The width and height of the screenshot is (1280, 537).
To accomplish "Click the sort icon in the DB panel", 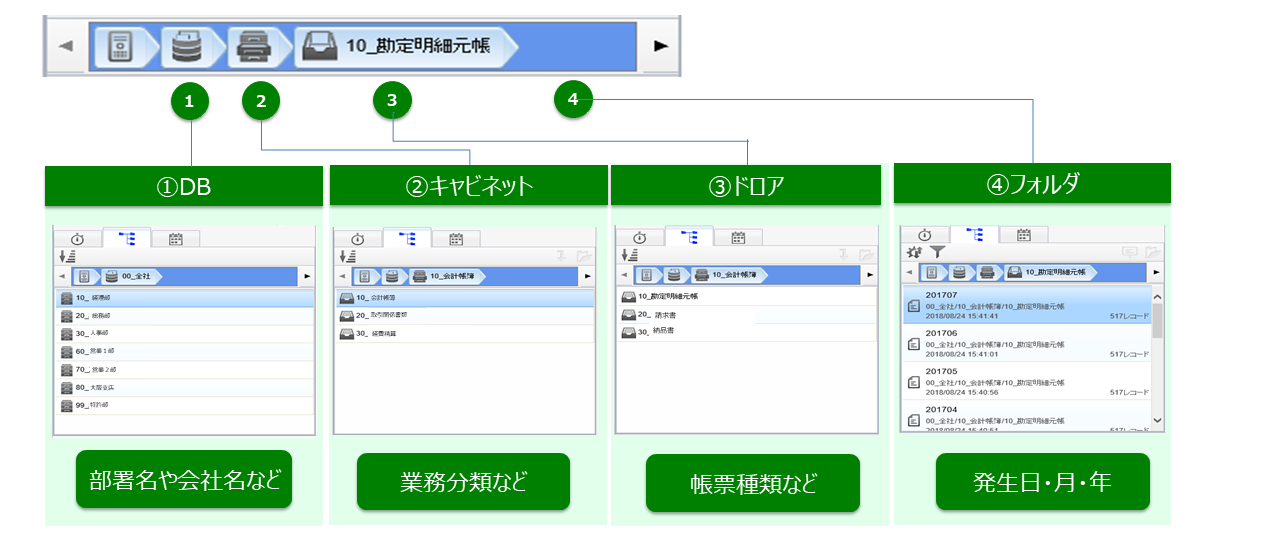I will point(68,257).
